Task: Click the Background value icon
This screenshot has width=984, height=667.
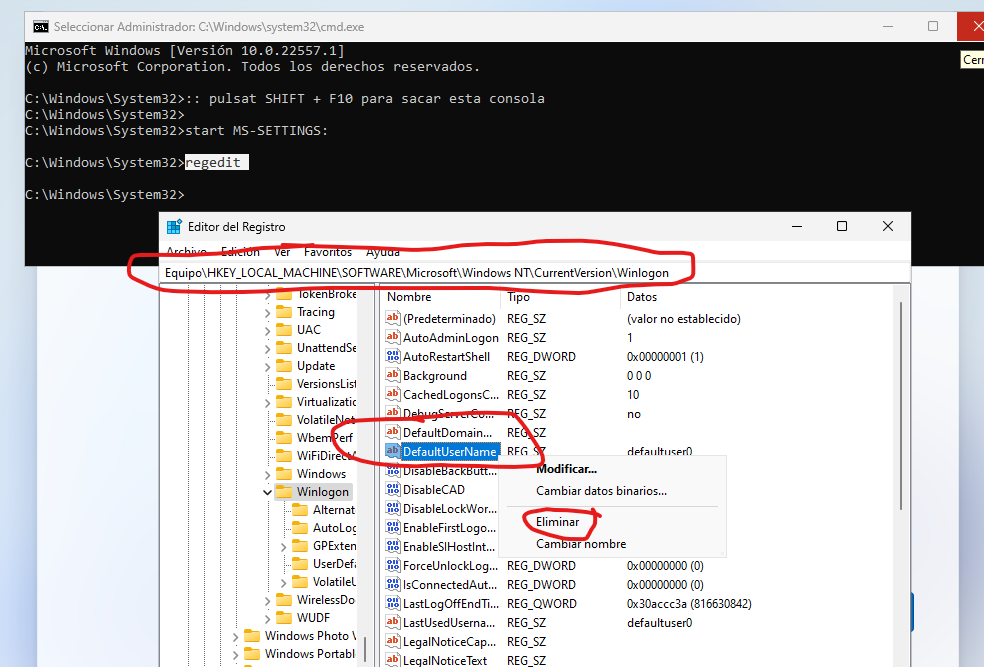Action: [x=393, y=376]
